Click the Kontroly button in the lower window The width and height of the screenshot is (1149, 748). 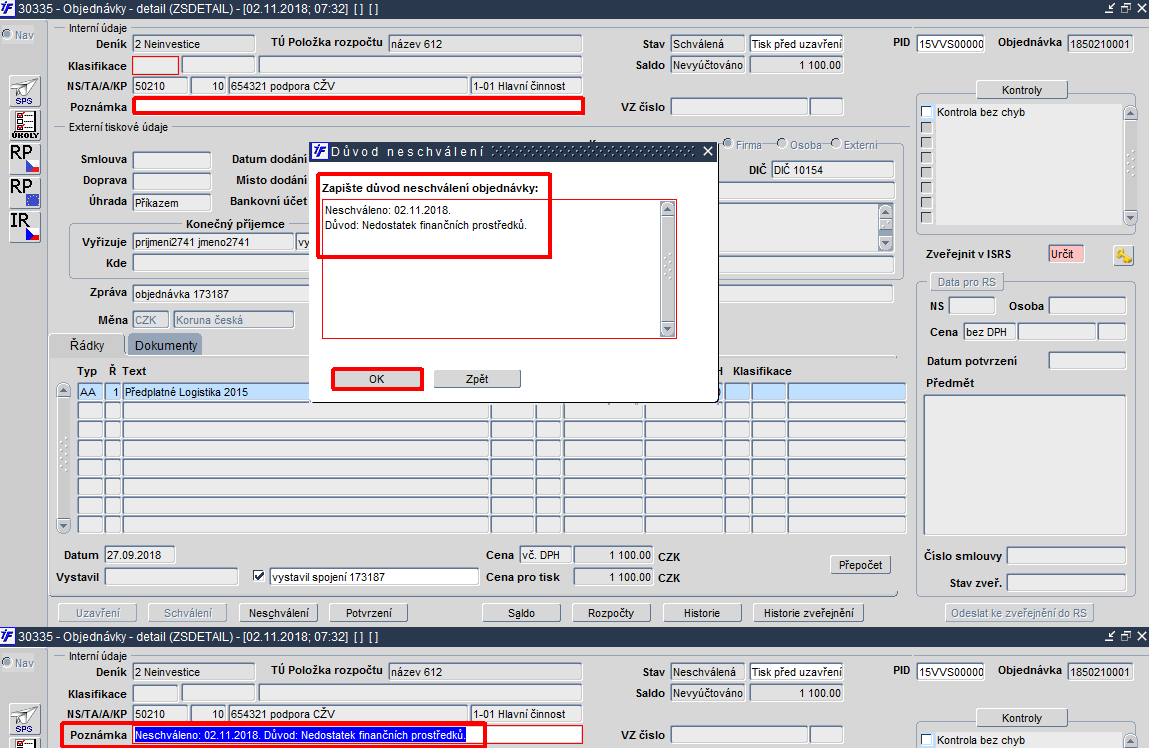click(1021, 718)
